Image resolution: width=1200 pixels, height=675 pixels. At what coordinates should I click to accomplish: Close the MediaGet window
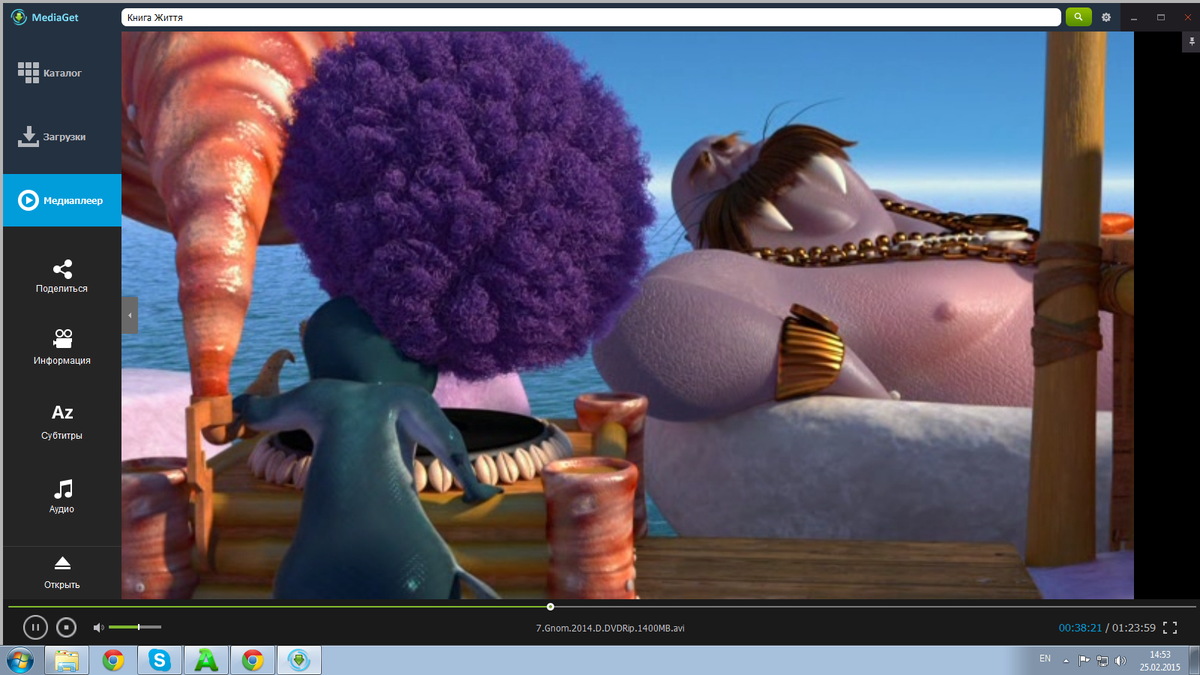click(1186, 17)
